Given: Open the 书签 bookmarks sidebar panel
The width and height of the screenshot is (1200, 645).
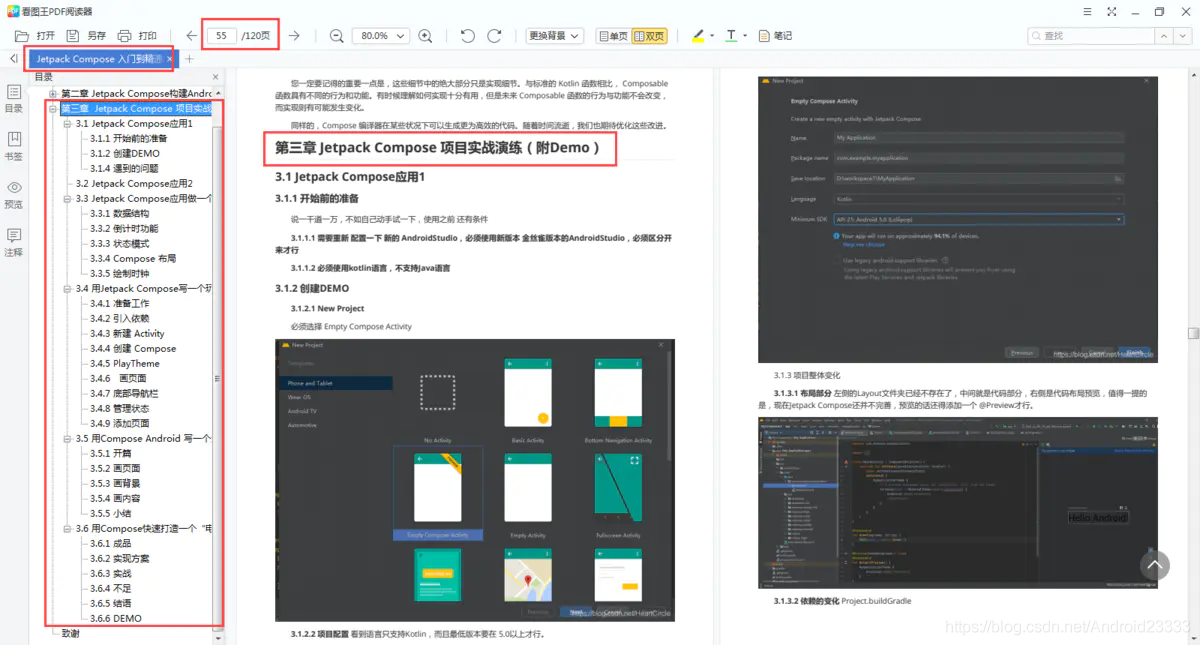Looking at the screenshot, I should [x=14, y=145].
